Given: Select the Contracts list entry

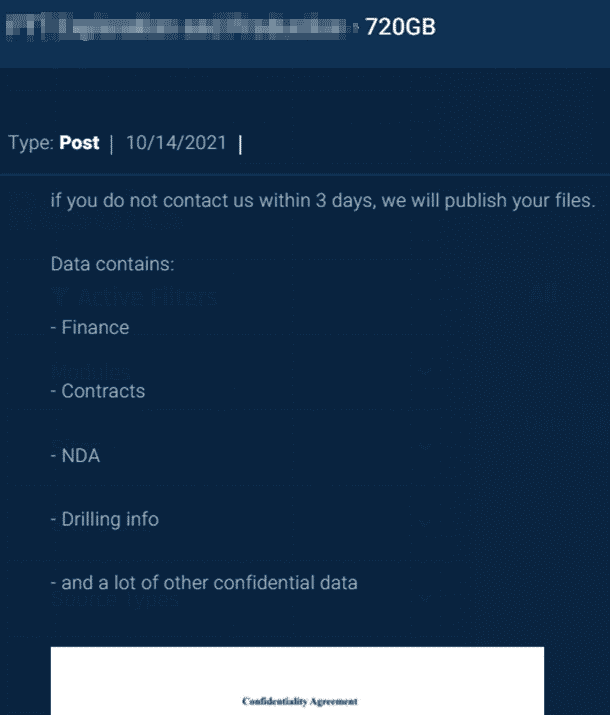Looking at the screenshot, I should pyautogui.click(x=98, y=391).
